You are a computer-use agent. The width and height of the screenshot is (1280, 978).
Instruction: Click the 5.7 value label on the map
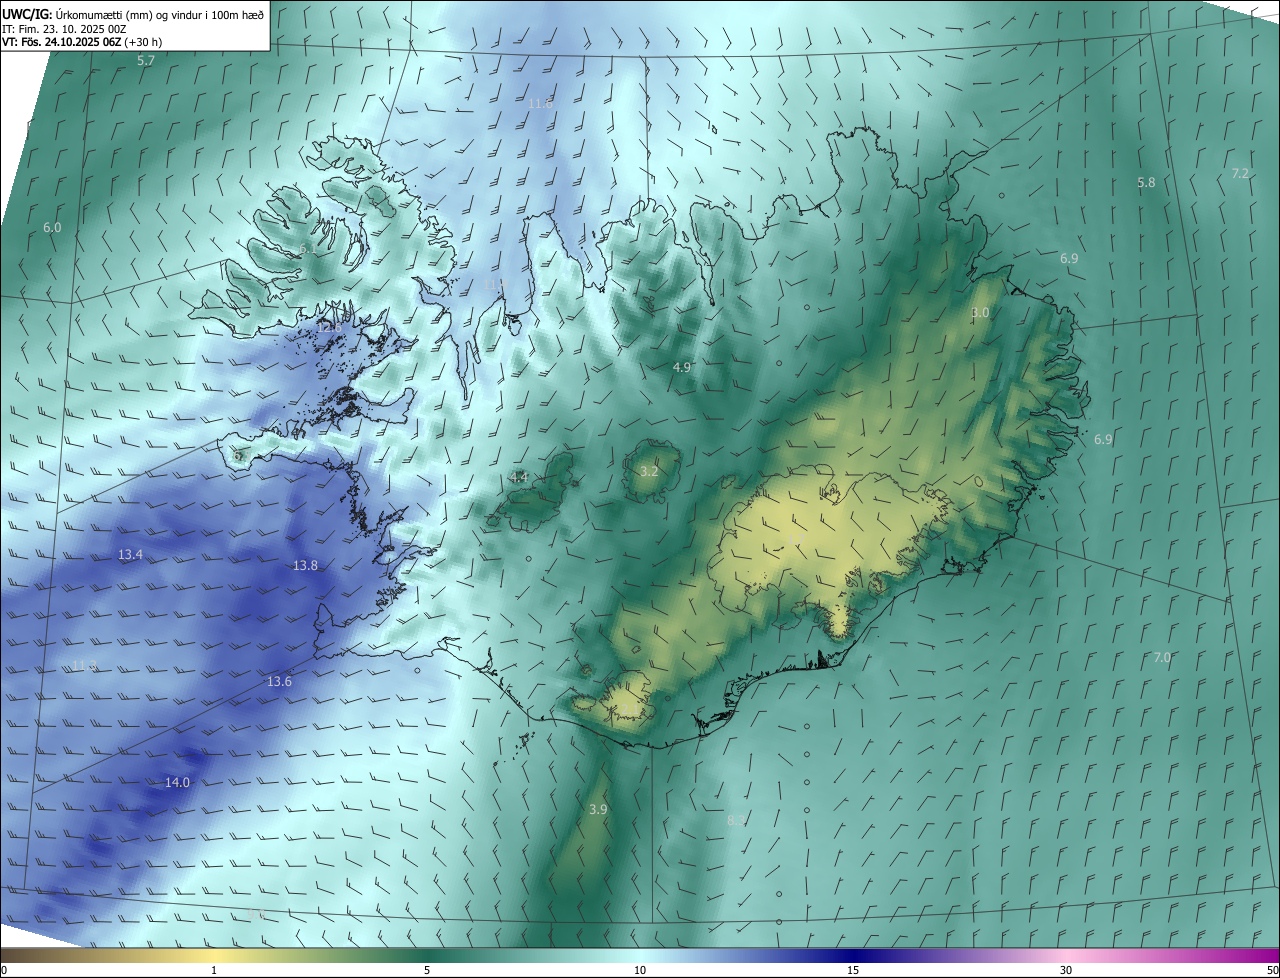[x=146, y=61]
